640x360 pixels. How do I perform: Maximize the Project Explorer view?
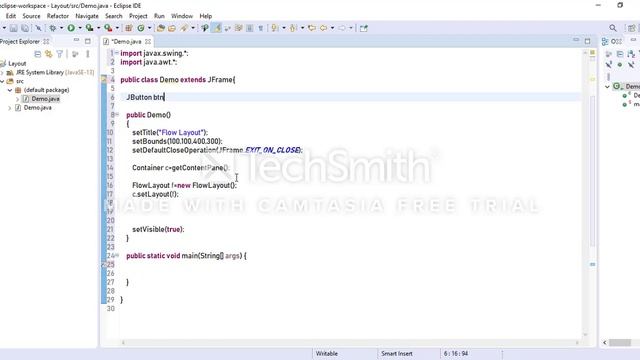point(88,41)
